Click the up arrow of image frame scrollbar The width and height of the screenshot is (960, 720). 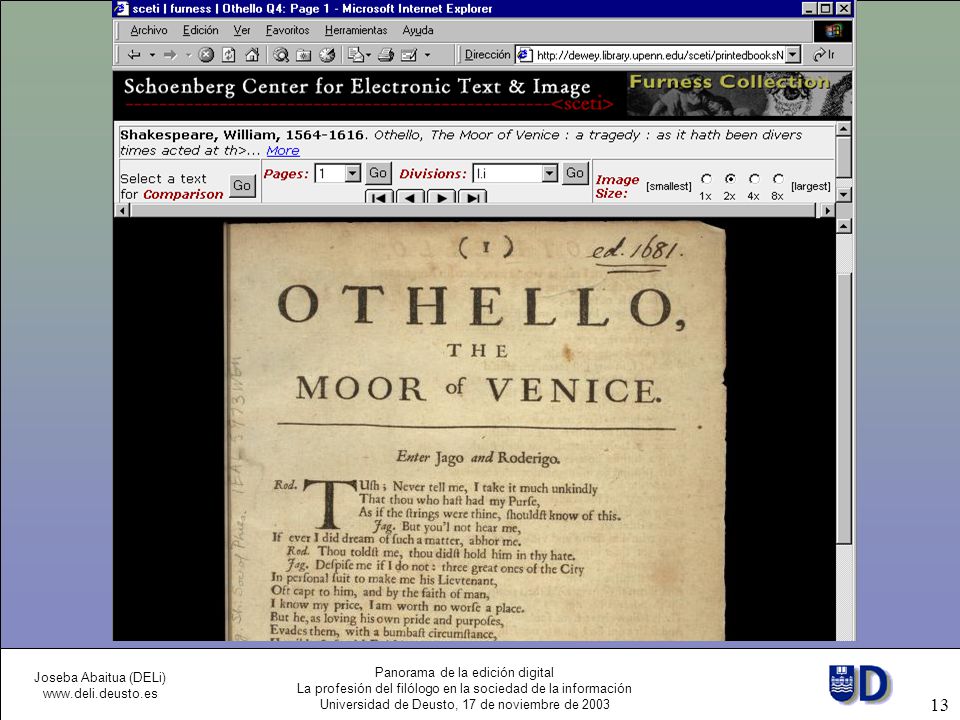844,227
